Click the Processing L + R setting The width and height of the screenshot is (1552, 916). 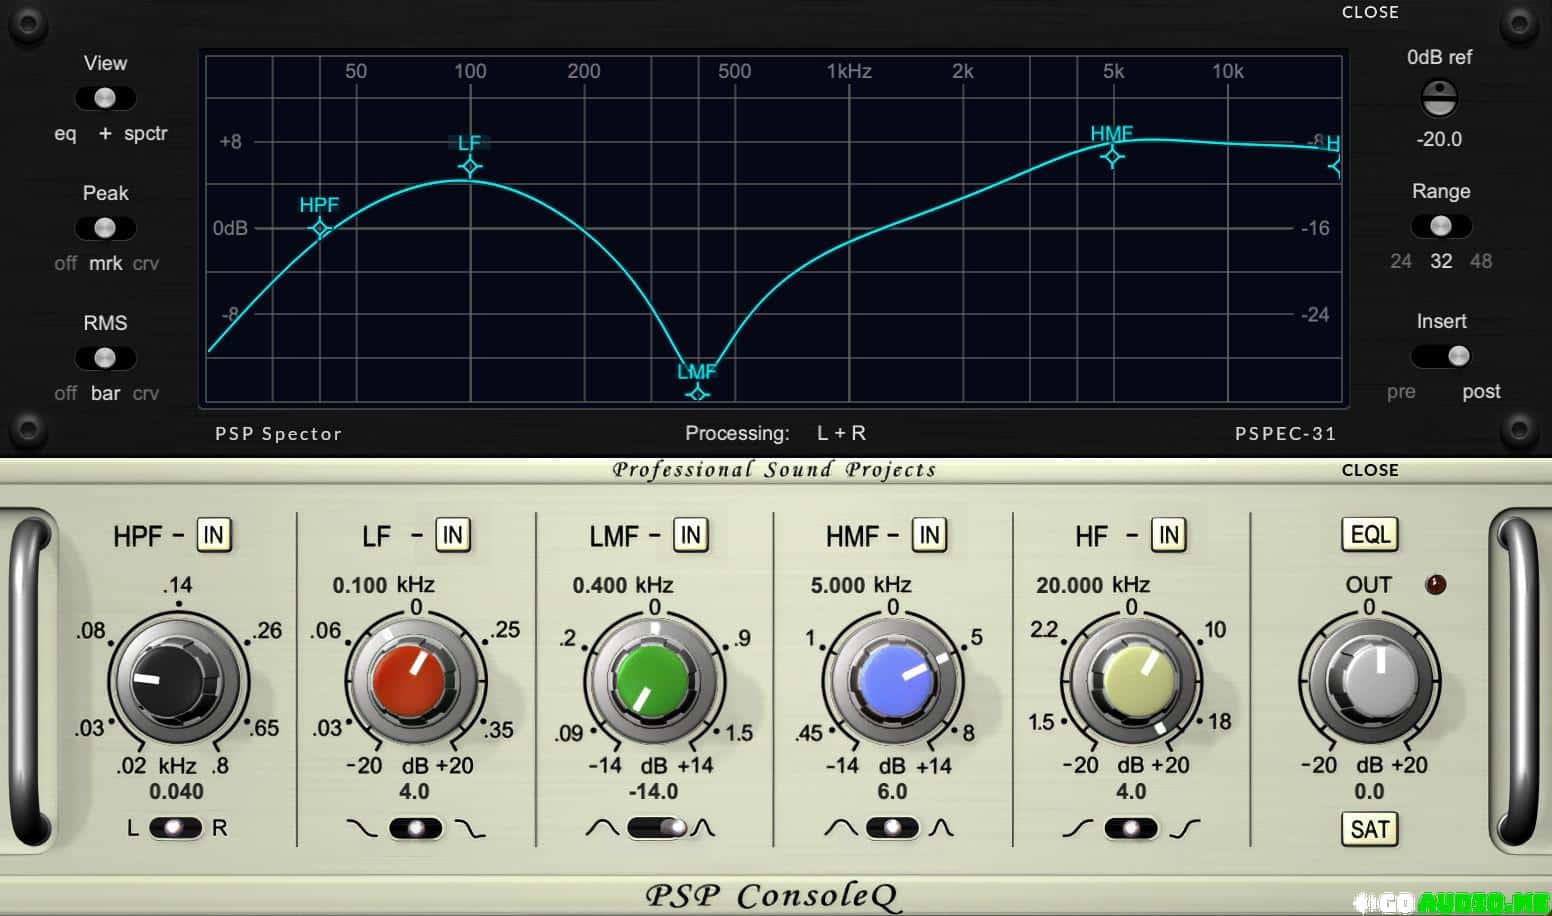[x=841, y=433]
